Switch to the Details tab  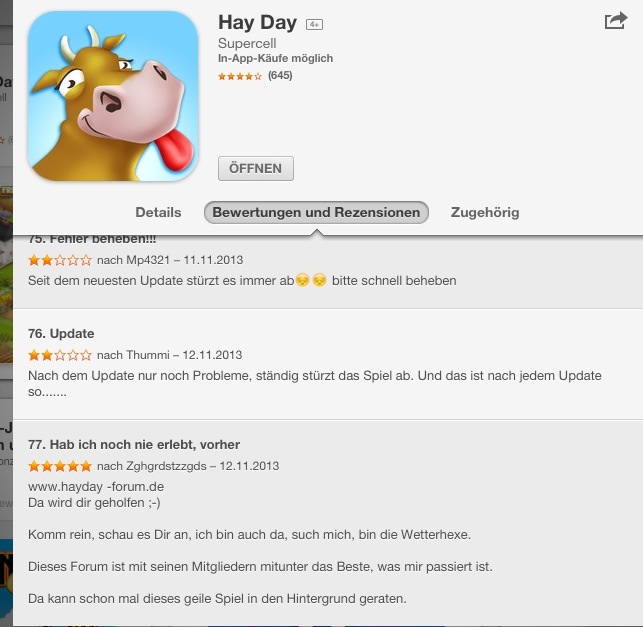[x=158, y=212]
